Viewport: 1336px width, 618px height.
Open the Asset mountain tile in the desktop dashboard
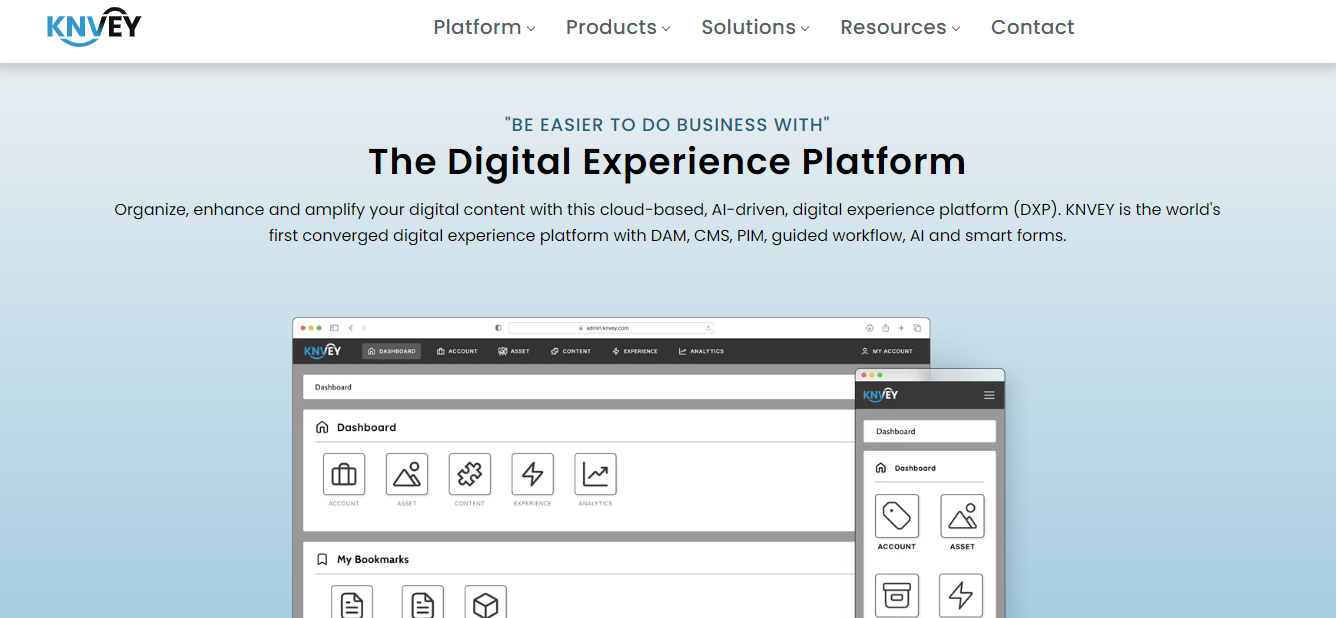(x=407, y=474)
